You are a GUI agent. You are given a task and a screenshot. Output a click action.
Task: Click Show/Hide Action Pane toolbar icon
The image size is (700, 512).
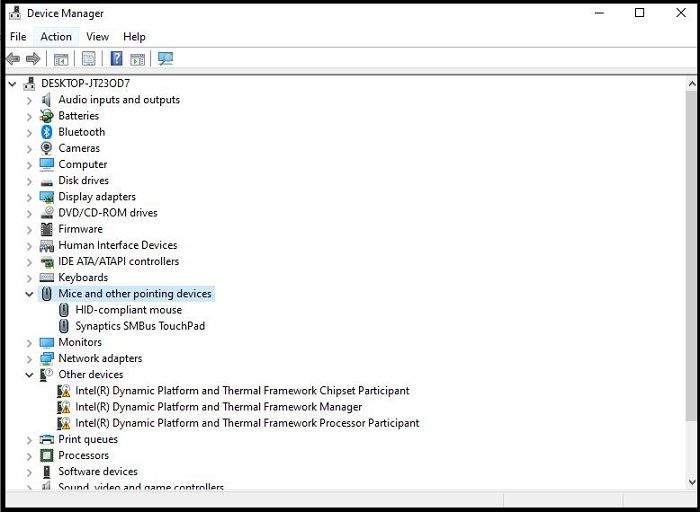pos(138,59)
